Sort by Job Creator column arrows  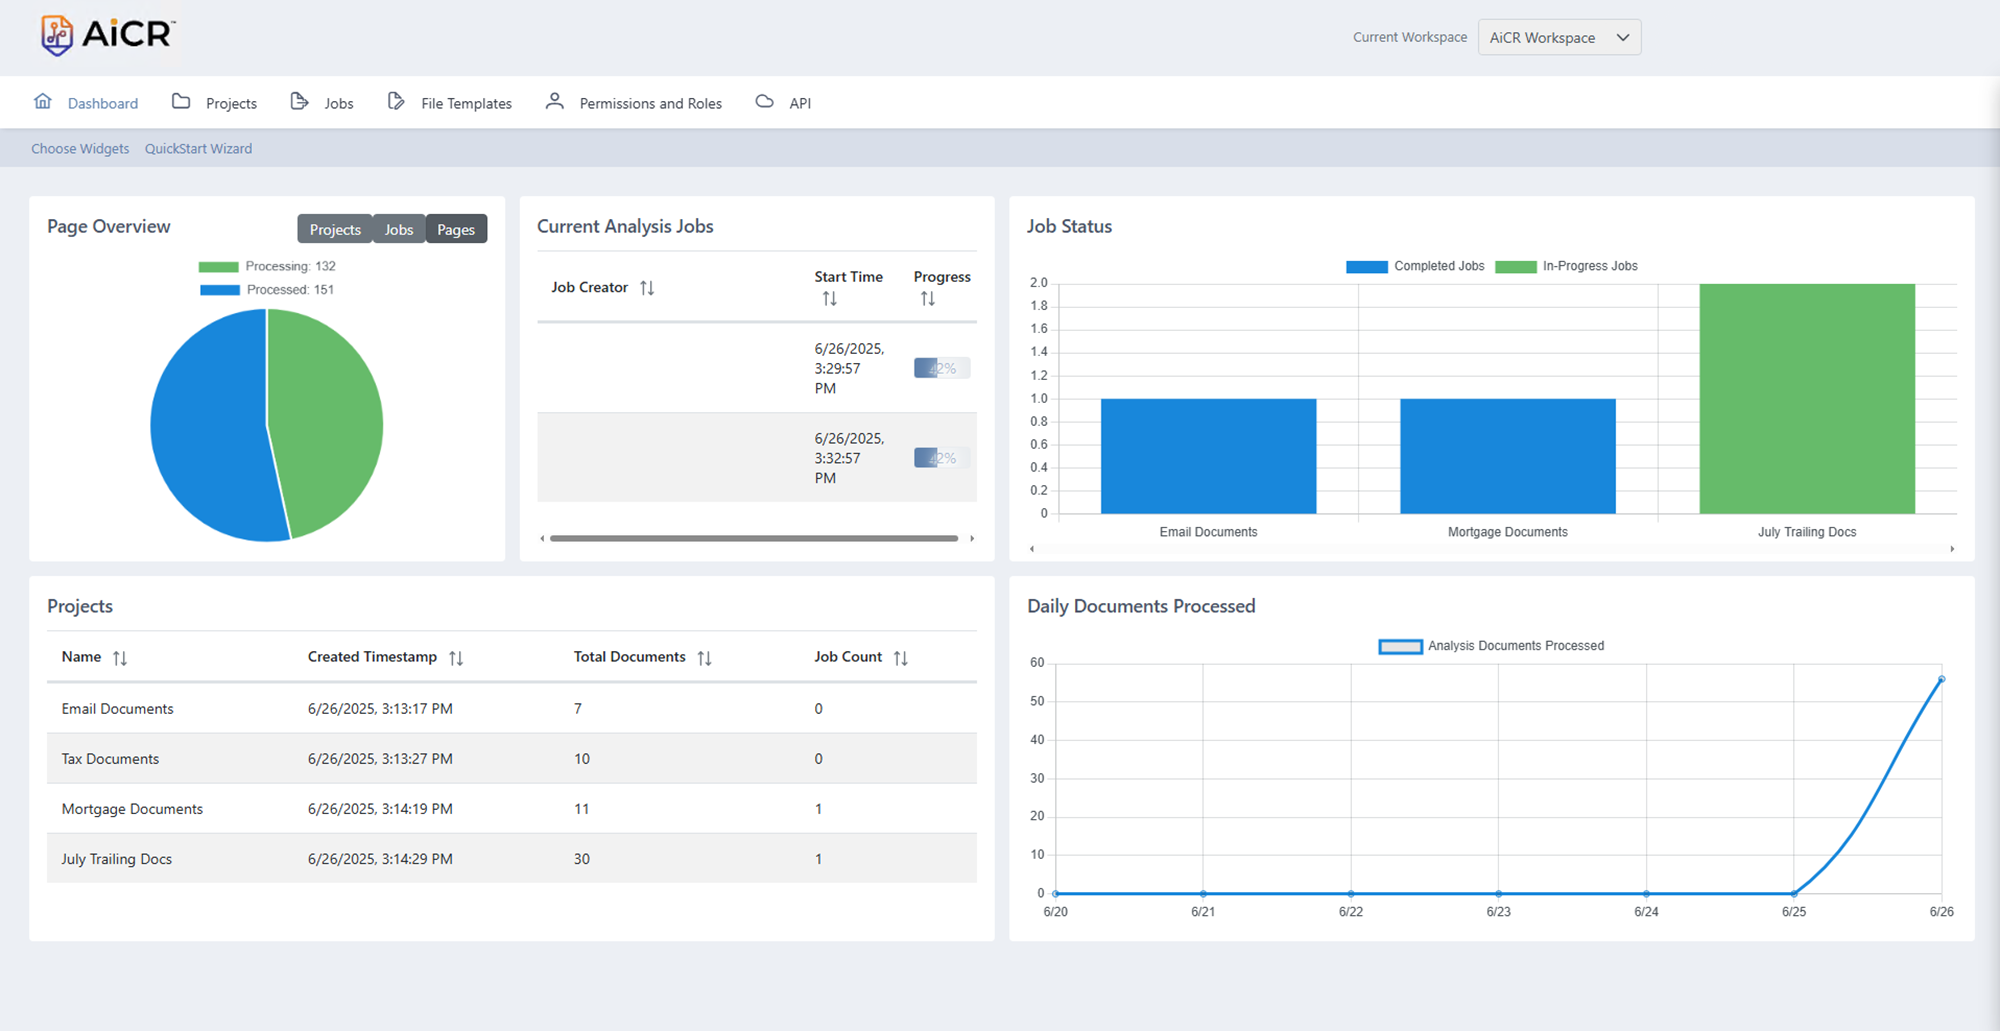[647, 288]
